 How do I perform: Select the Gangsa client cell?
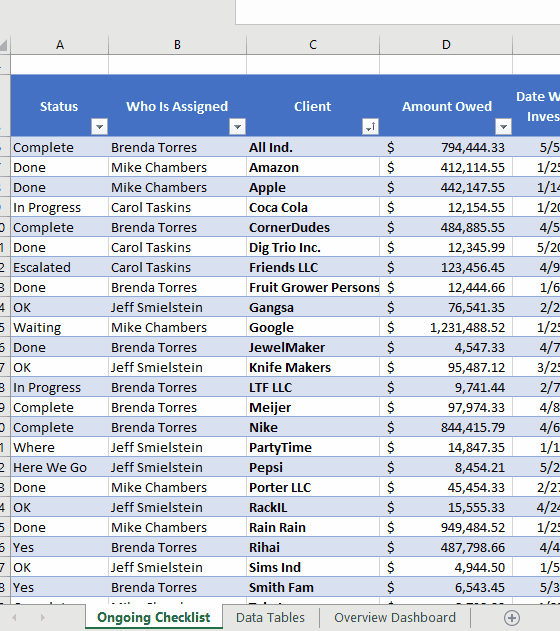313,307
